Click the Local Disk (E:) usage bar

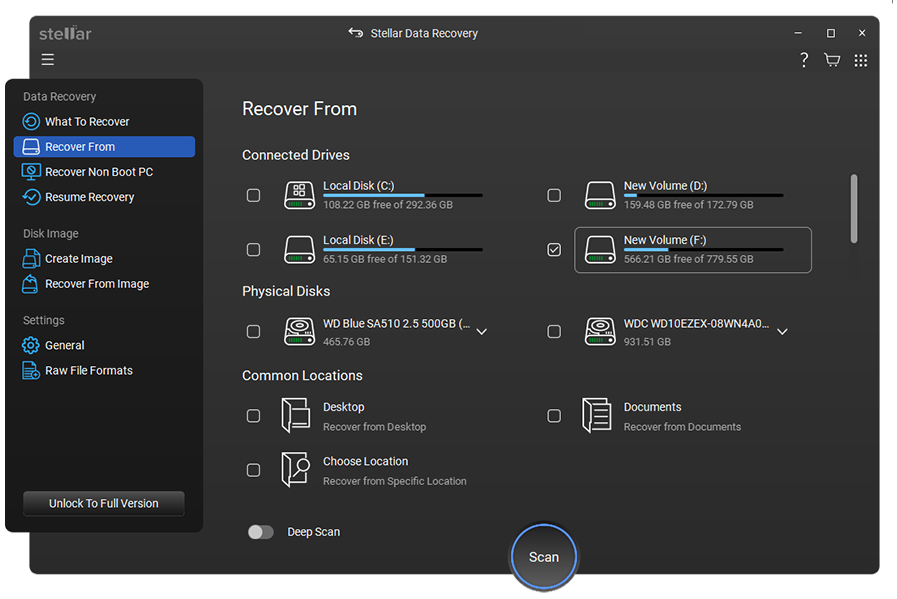(403, 249)
